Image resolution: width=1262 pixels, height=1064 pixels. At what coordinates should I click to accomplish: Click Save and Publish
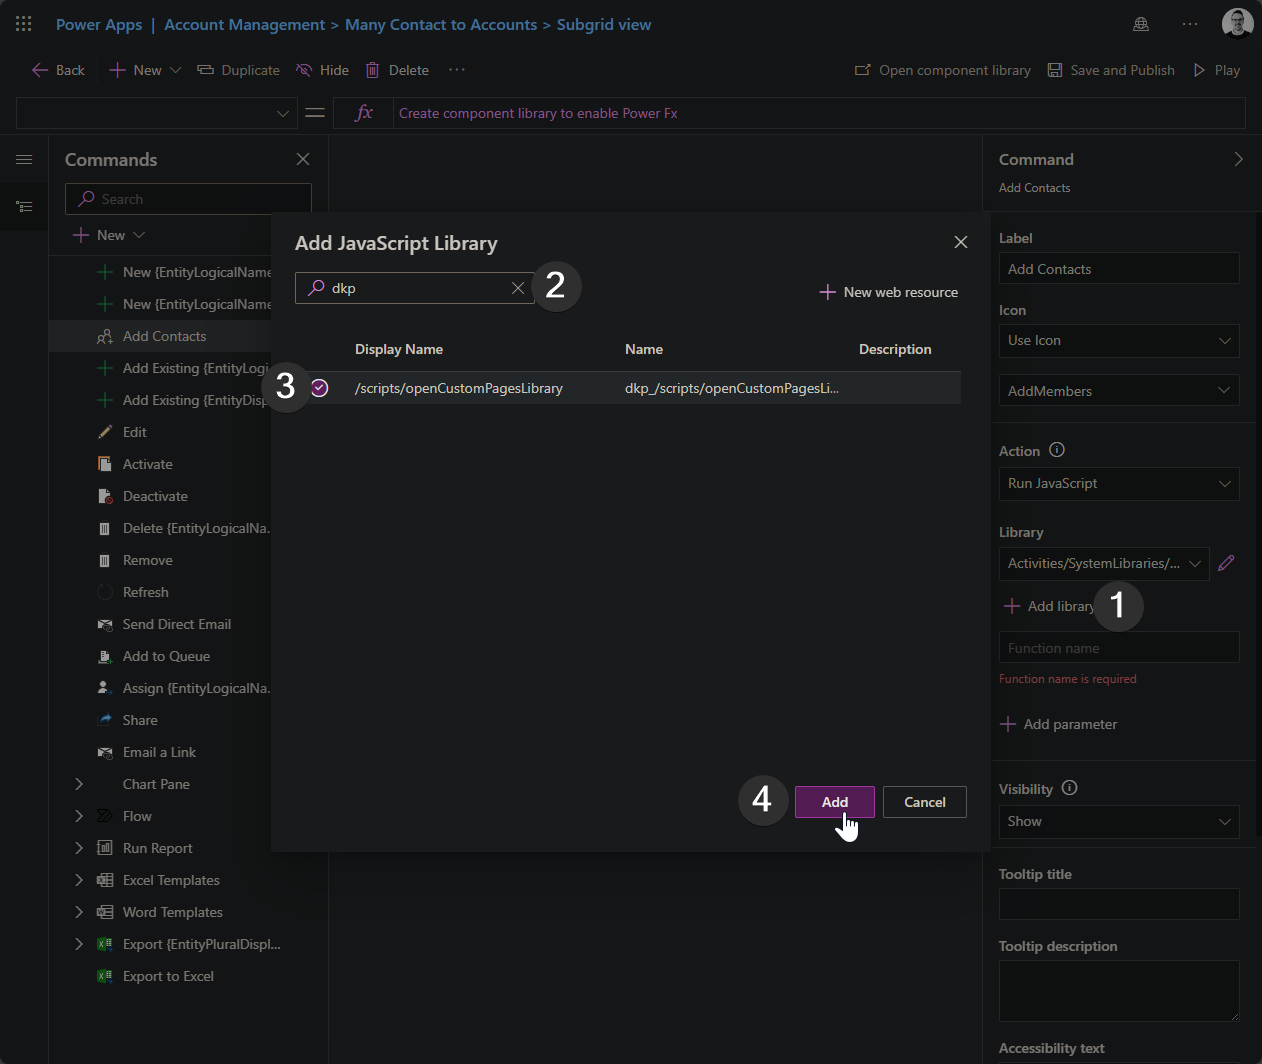[1111, 70]
